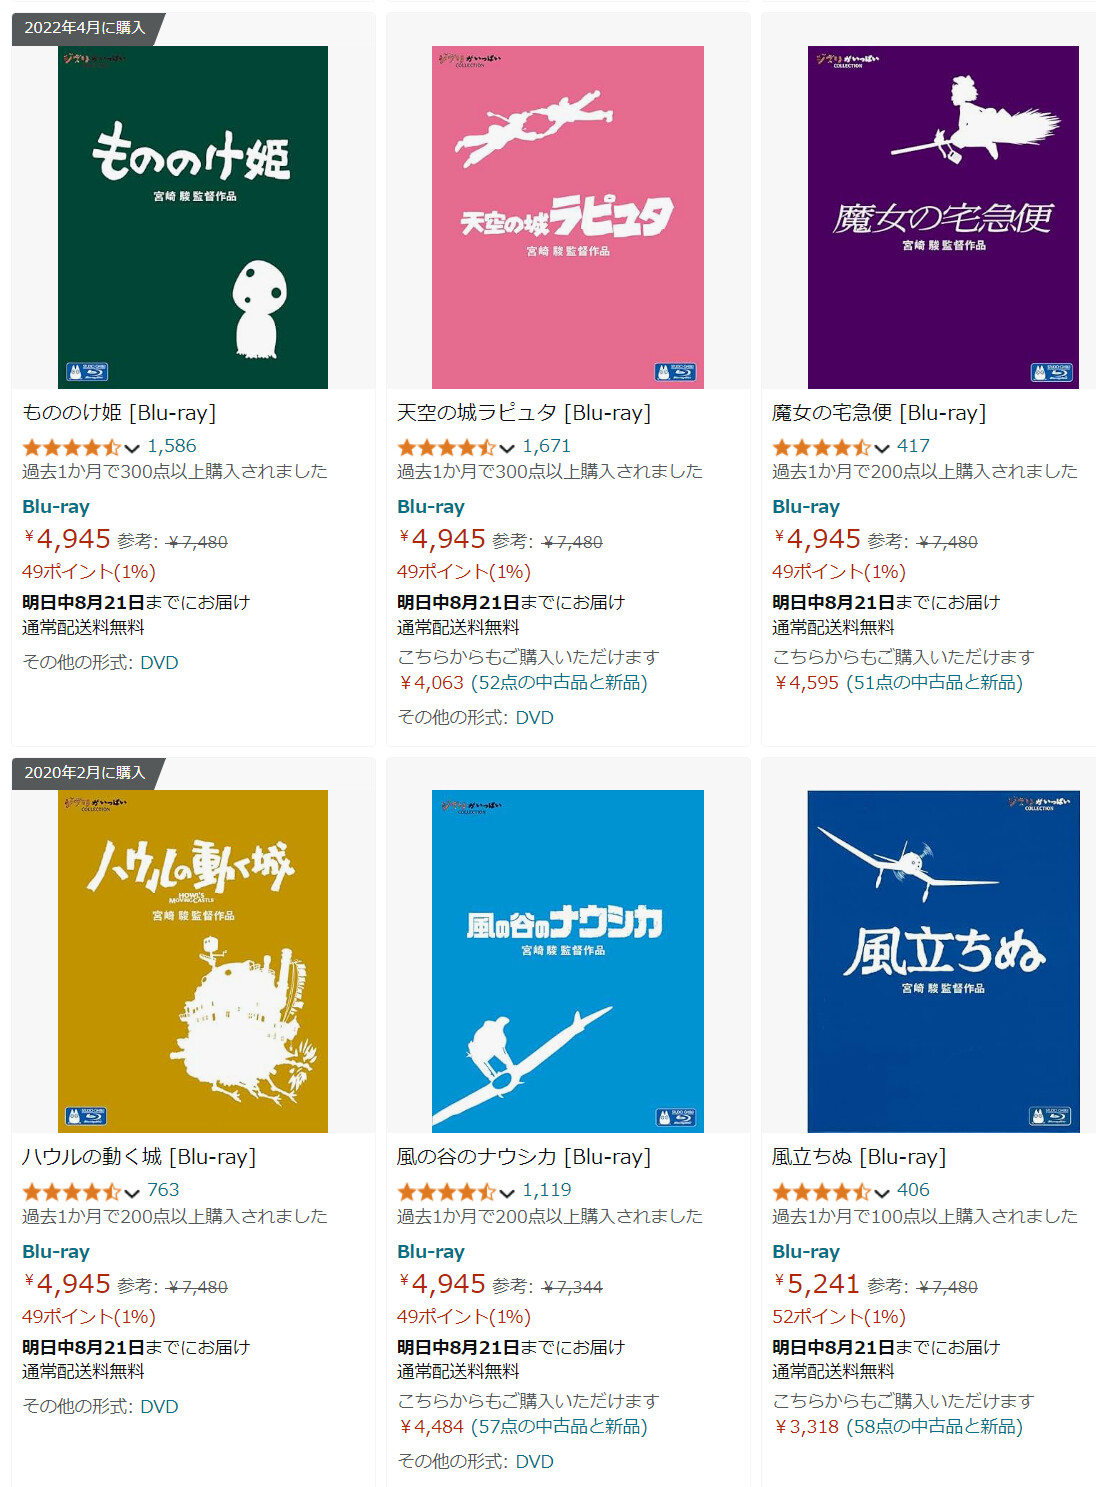
Task: Open the ハウルの動く城 gold cover image
Action: 193,961
